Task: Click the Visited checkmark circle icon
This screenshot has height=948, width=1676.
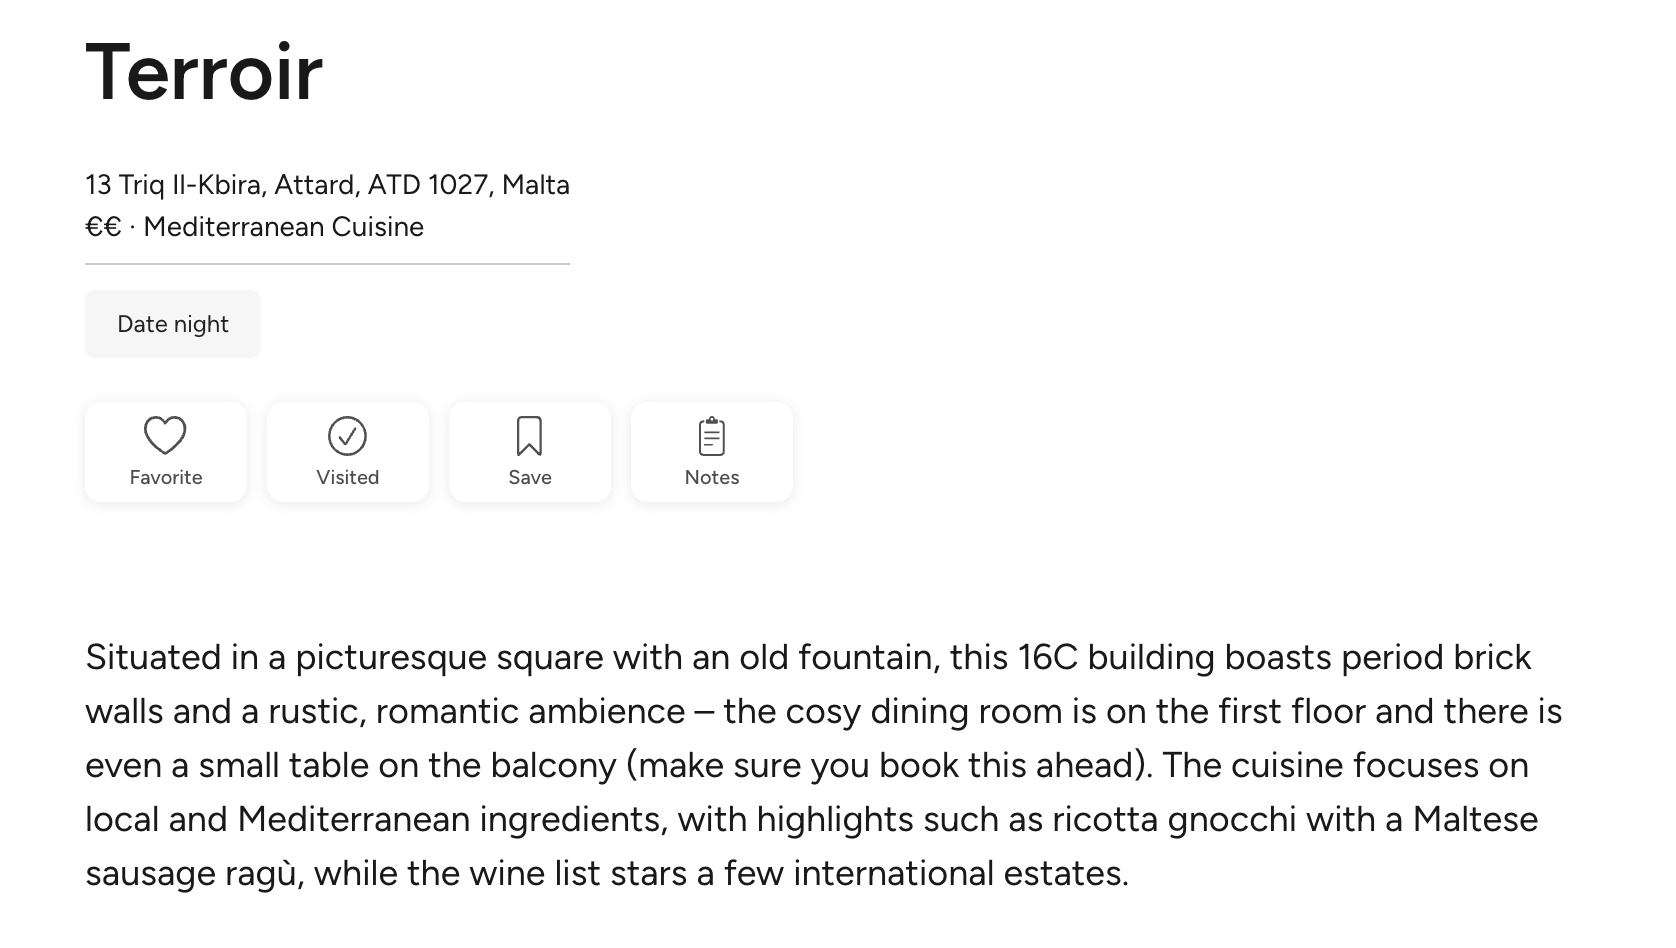Action: click(x=347, y=436)
